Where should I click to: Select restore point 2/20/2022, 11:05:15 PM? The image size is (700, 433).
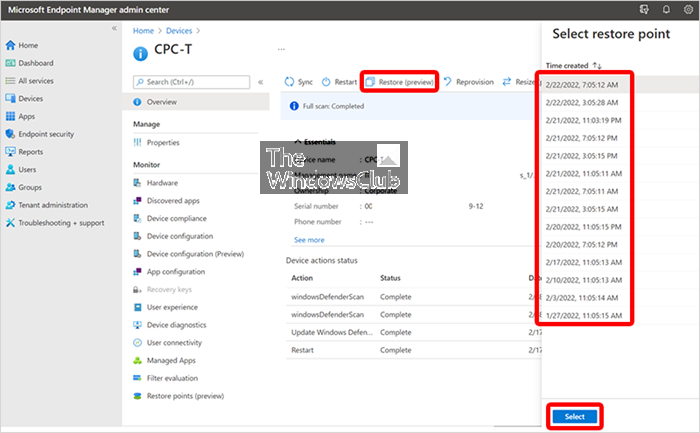click(x=621, y=227)
